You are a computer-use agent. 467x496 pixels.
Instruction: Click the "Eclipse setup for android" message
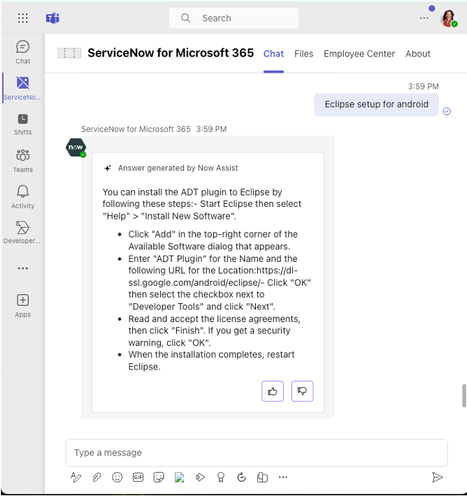click(x=376, y=104)
